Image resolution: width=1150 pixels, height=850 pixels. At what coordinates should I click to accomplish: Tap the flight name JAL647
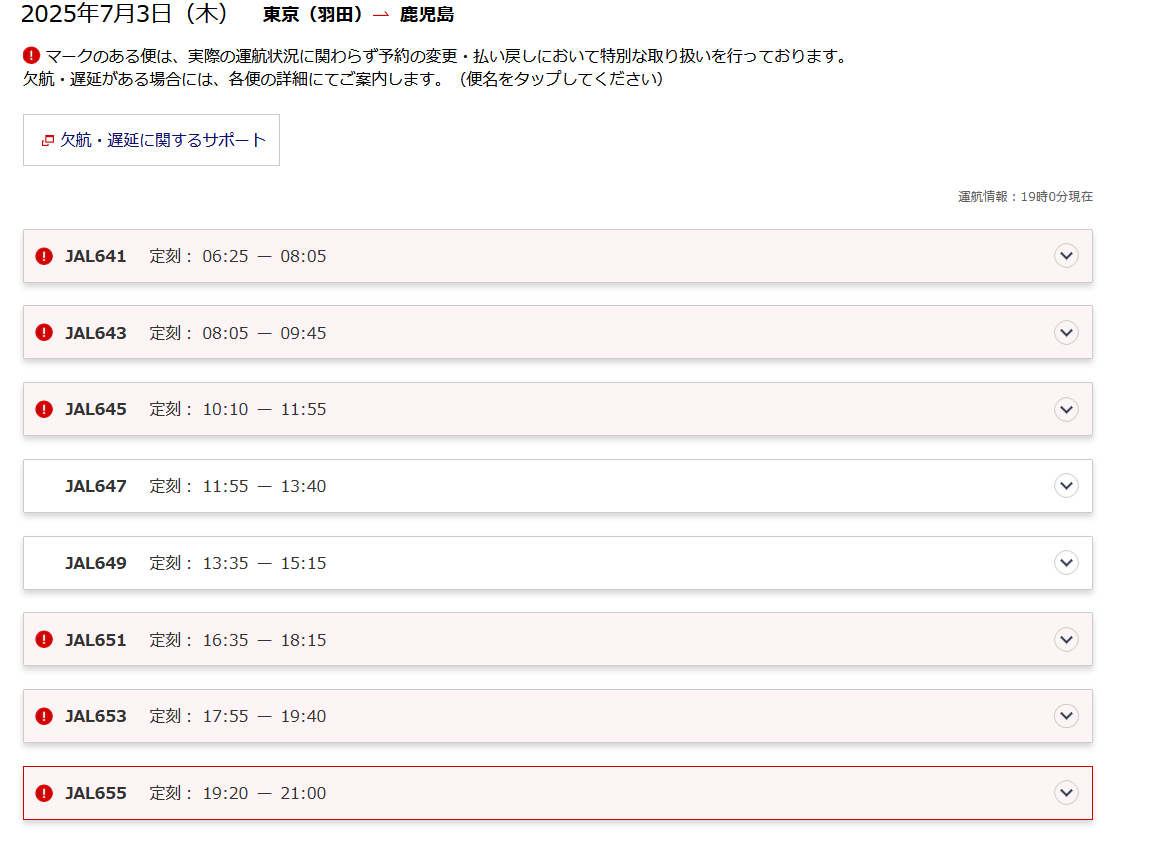pos(95,486)
